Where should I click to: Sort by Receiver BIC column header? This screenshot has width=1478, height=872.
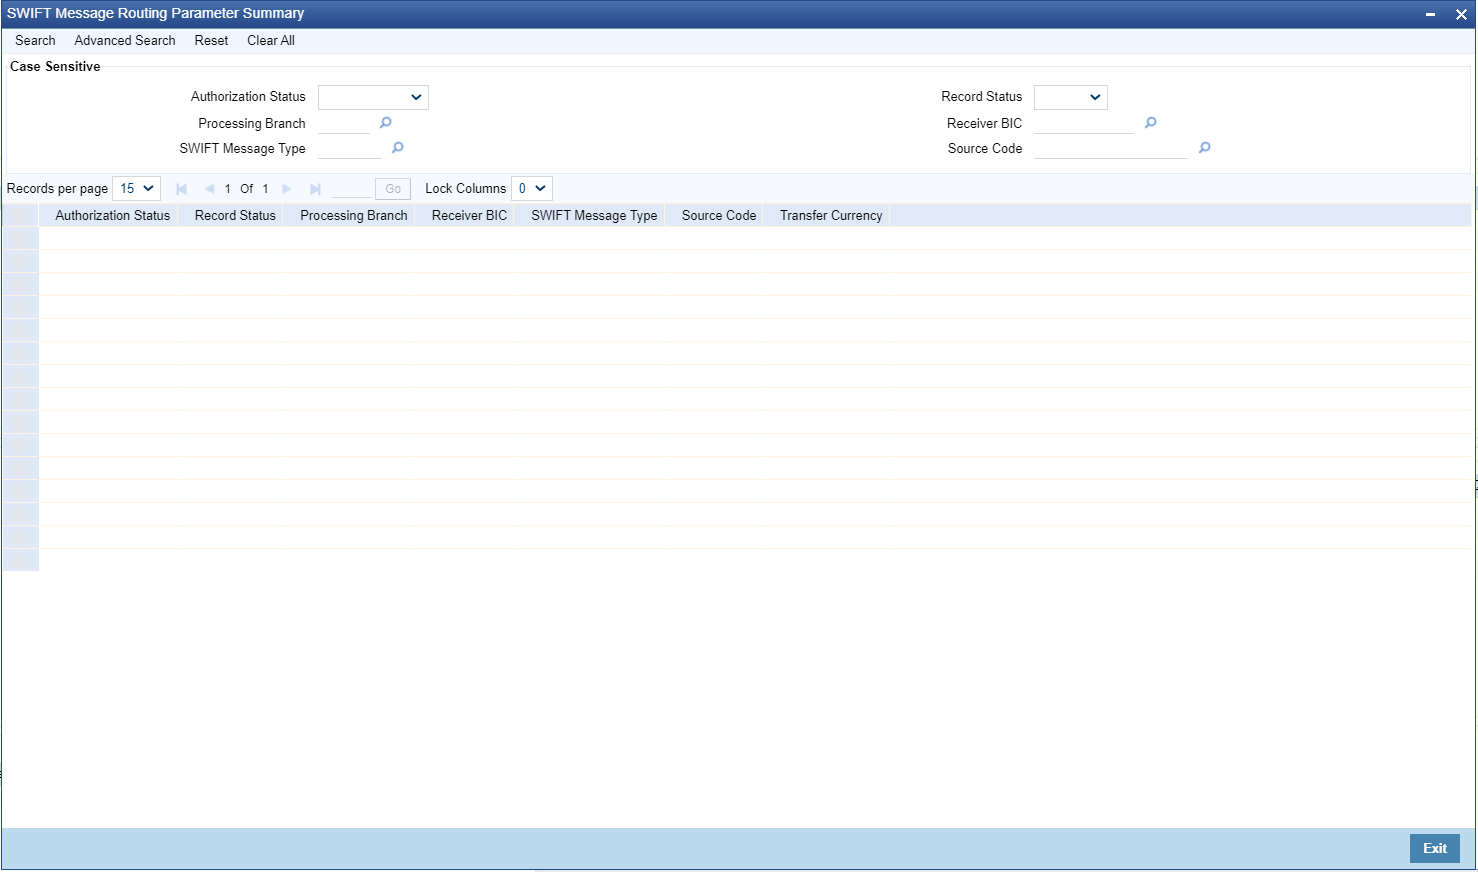[470, 216]
